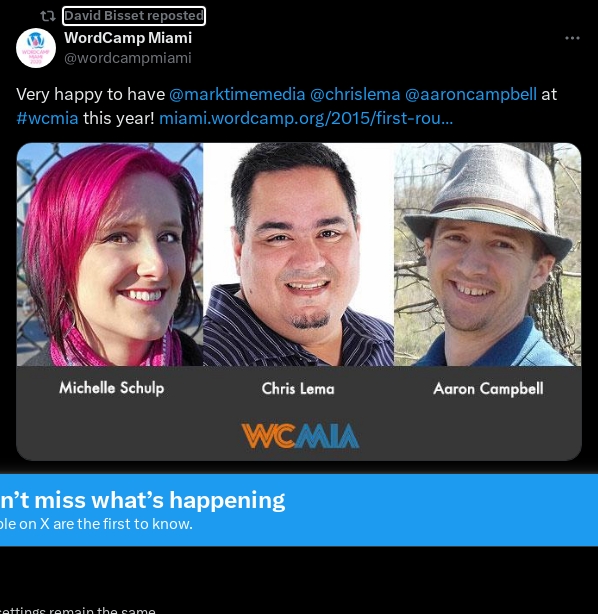This screenshot has width=598, height=614.
Task: Follow the miami.wordcamp.org/2015 link
Action: (306, 118)
